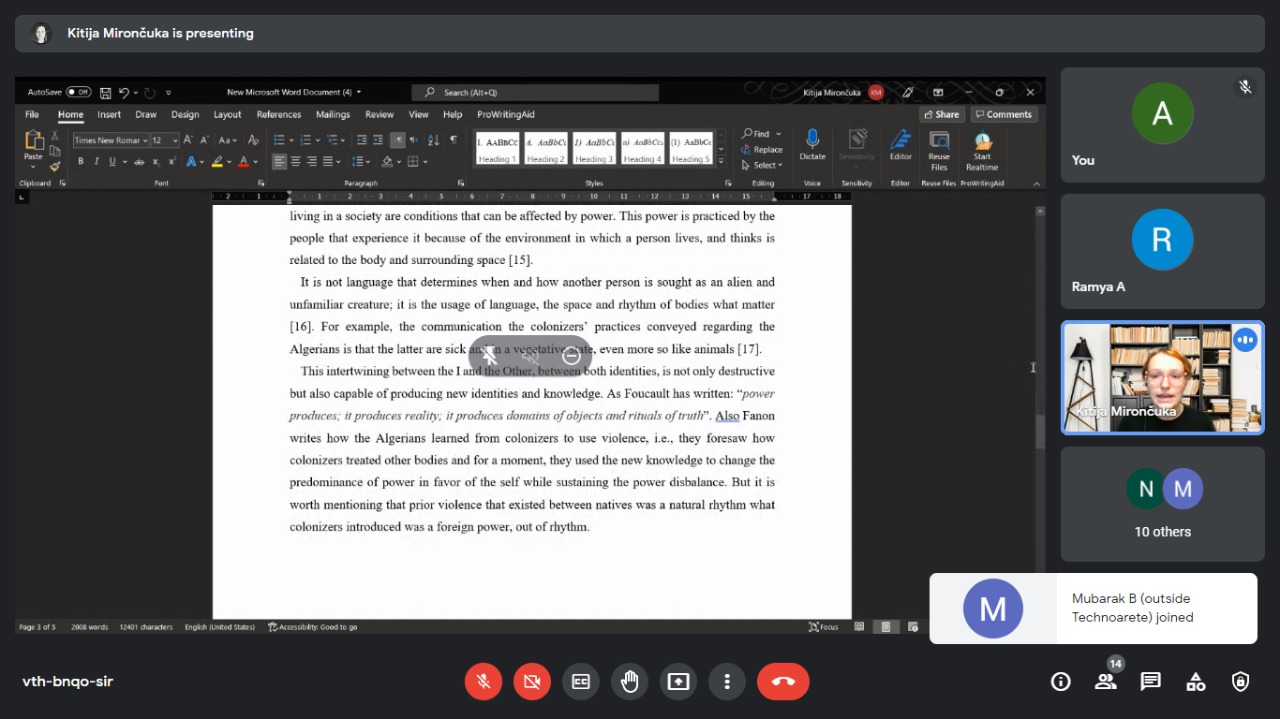
Task: Click the Increase Indent icon
Action: click(x=378, y=140)
